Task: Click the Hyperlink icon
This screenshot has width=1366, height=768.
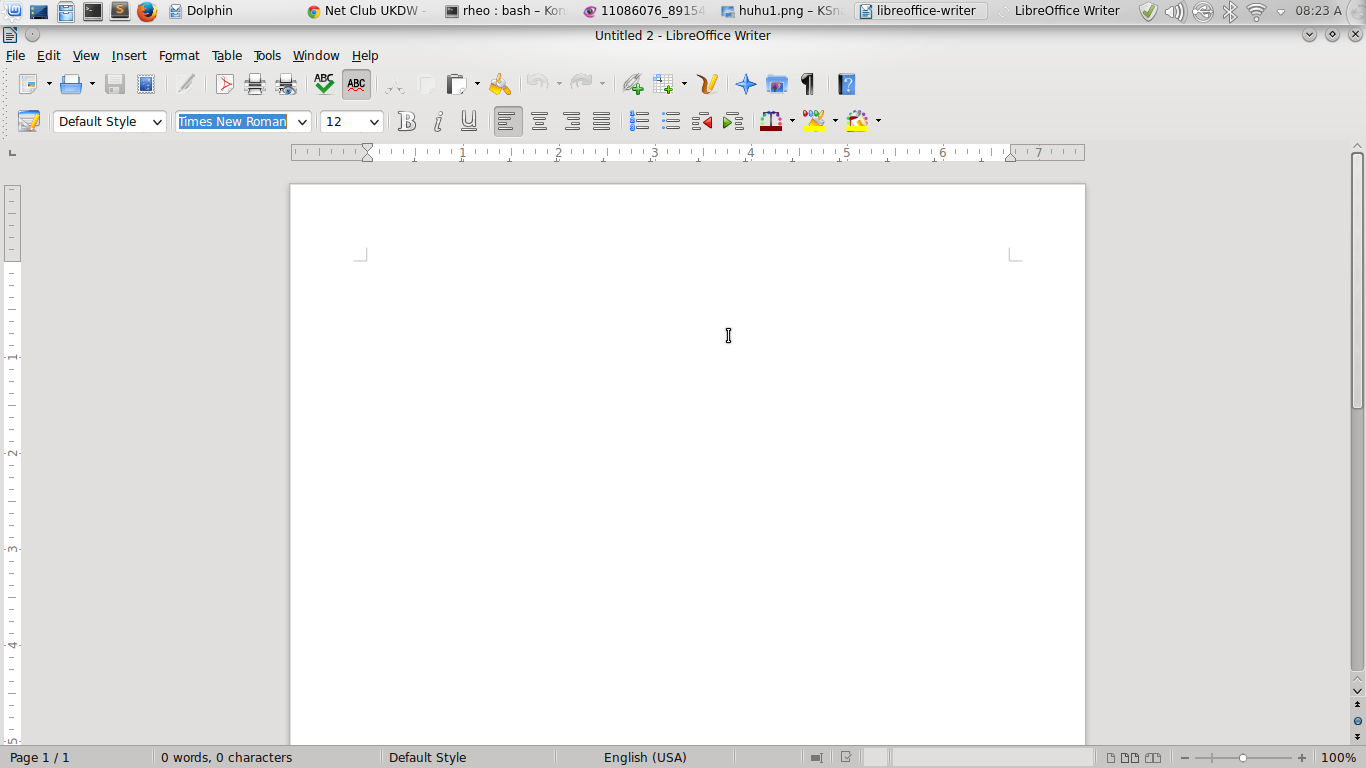Action: pos(632,84)
